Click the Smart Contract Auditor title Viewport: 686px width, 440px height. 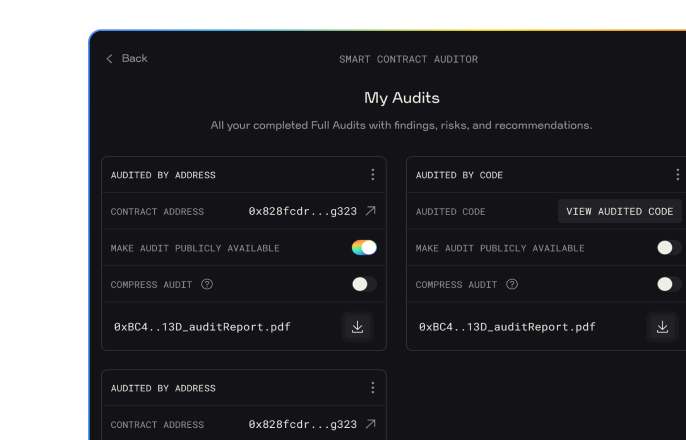[408, 59]
